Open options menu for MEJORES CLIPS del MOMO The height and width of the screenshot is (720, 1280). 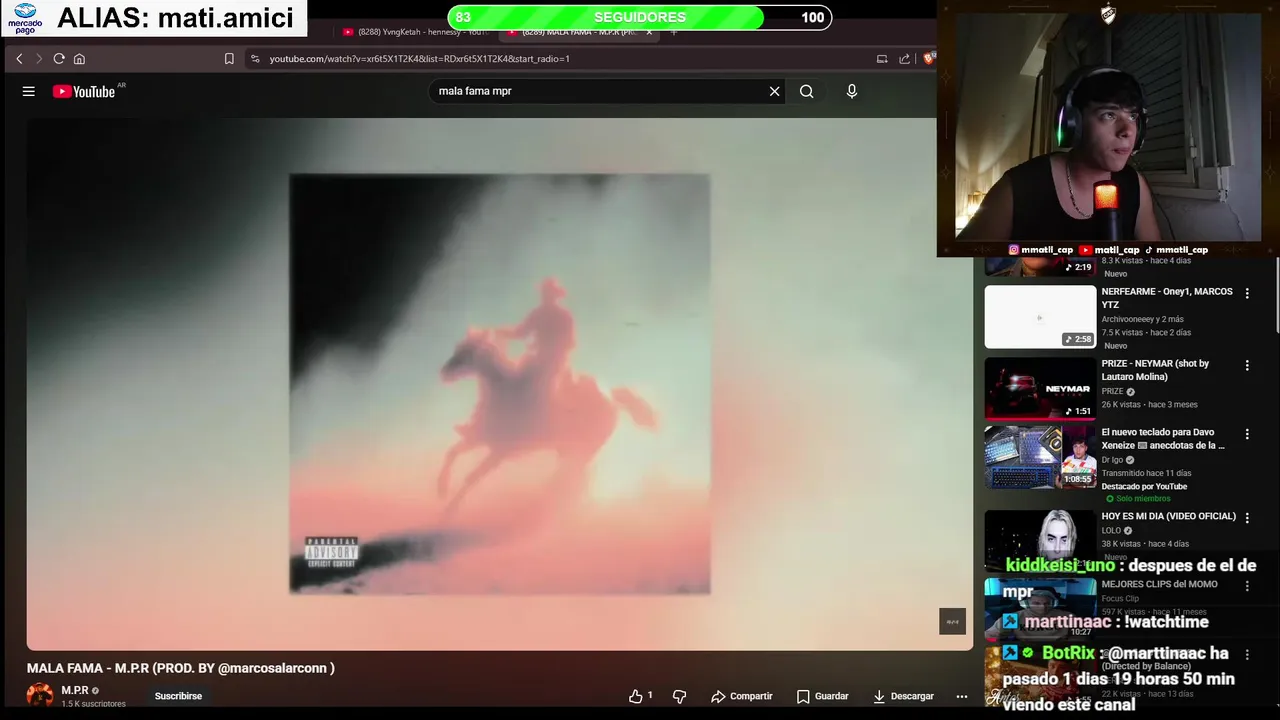pyautogui.click(x=1247, y=586)
